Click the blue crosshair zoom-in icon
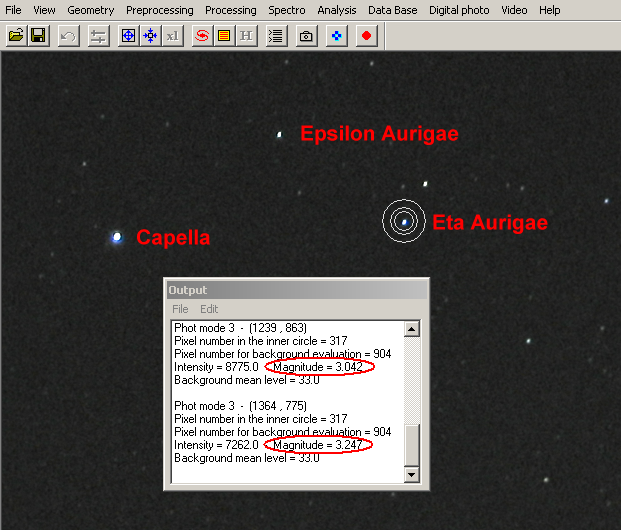Screen dimensions: 621x530 click(128, 36)
